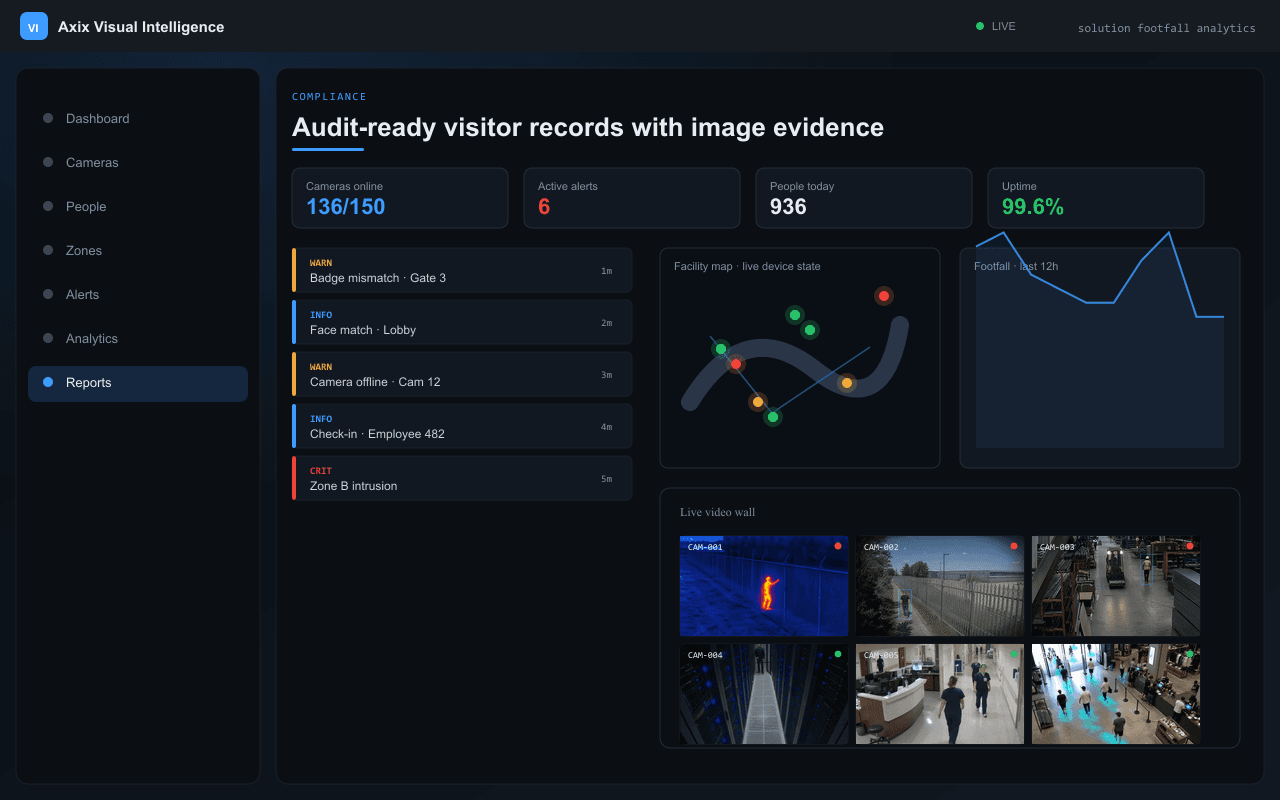Screen dimensions: 1280x800
Task: Open the Badge mismatch · Gate 3 alert
Action: tap(462, 270)
